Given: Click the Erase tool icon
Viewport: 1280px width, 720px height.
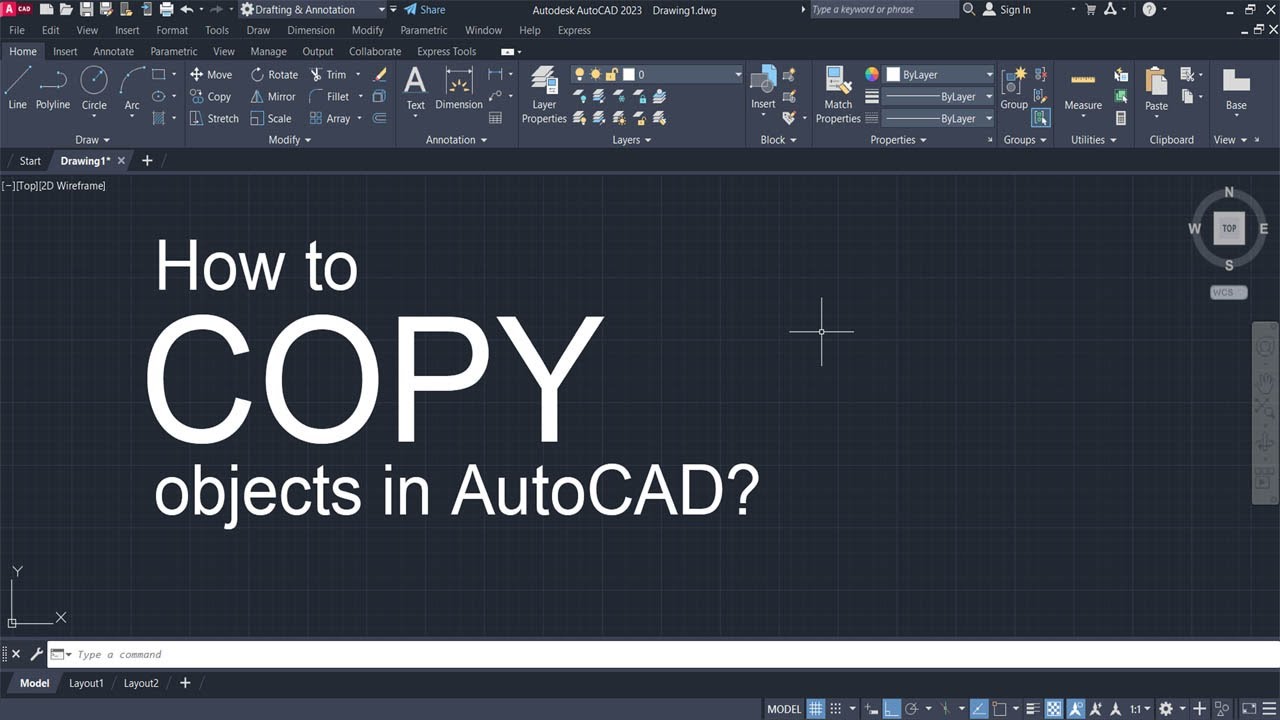Looking at the screenshot, I should coord(379,75).
